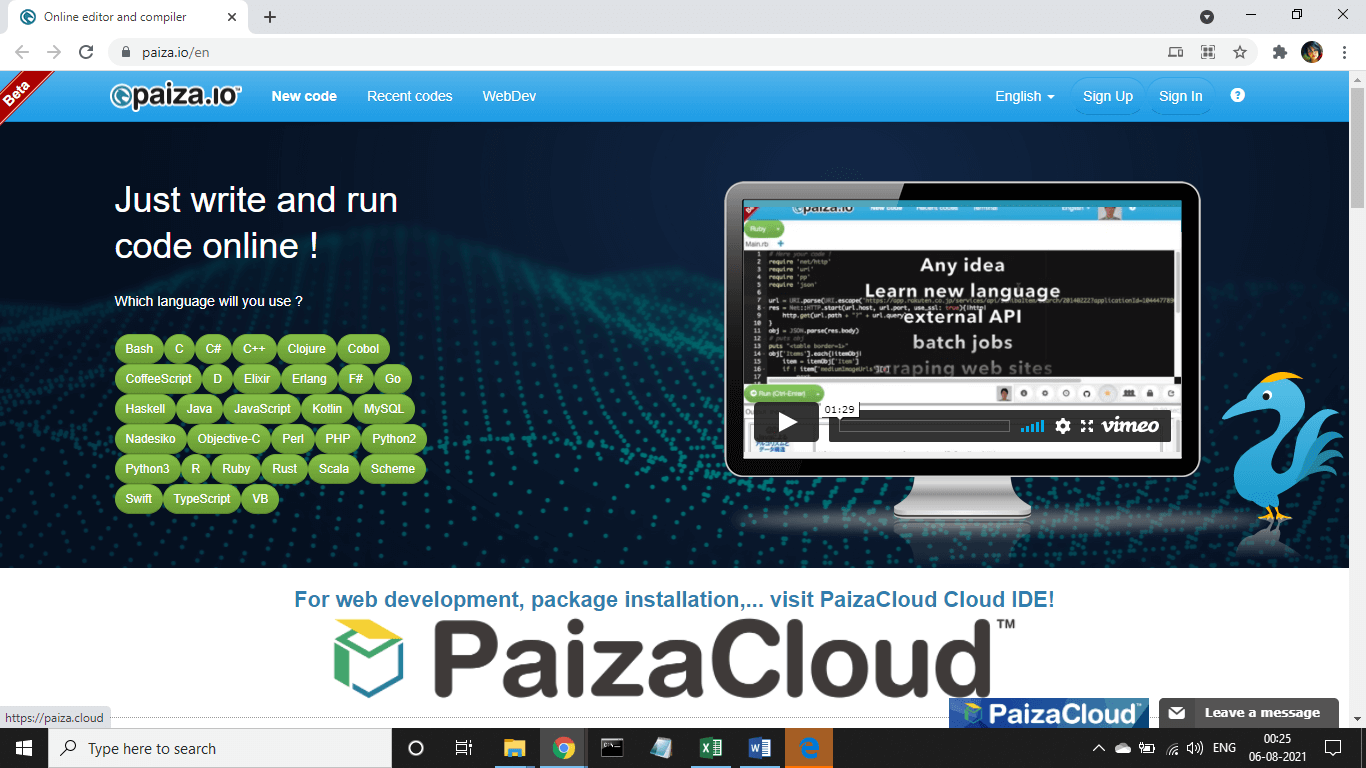
Task: Open video settings gear icon
Action: [x=1062, y=426]
